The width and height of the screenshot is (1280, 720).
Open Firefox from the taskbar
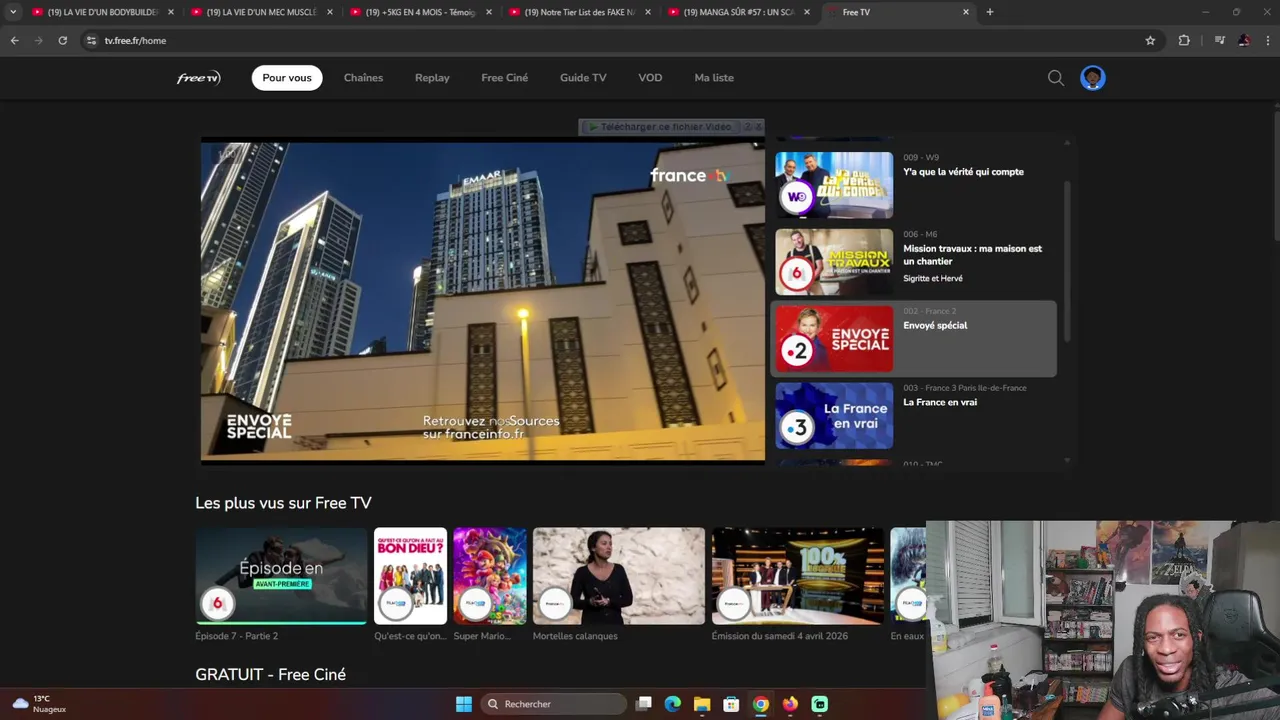coord(790,704)
